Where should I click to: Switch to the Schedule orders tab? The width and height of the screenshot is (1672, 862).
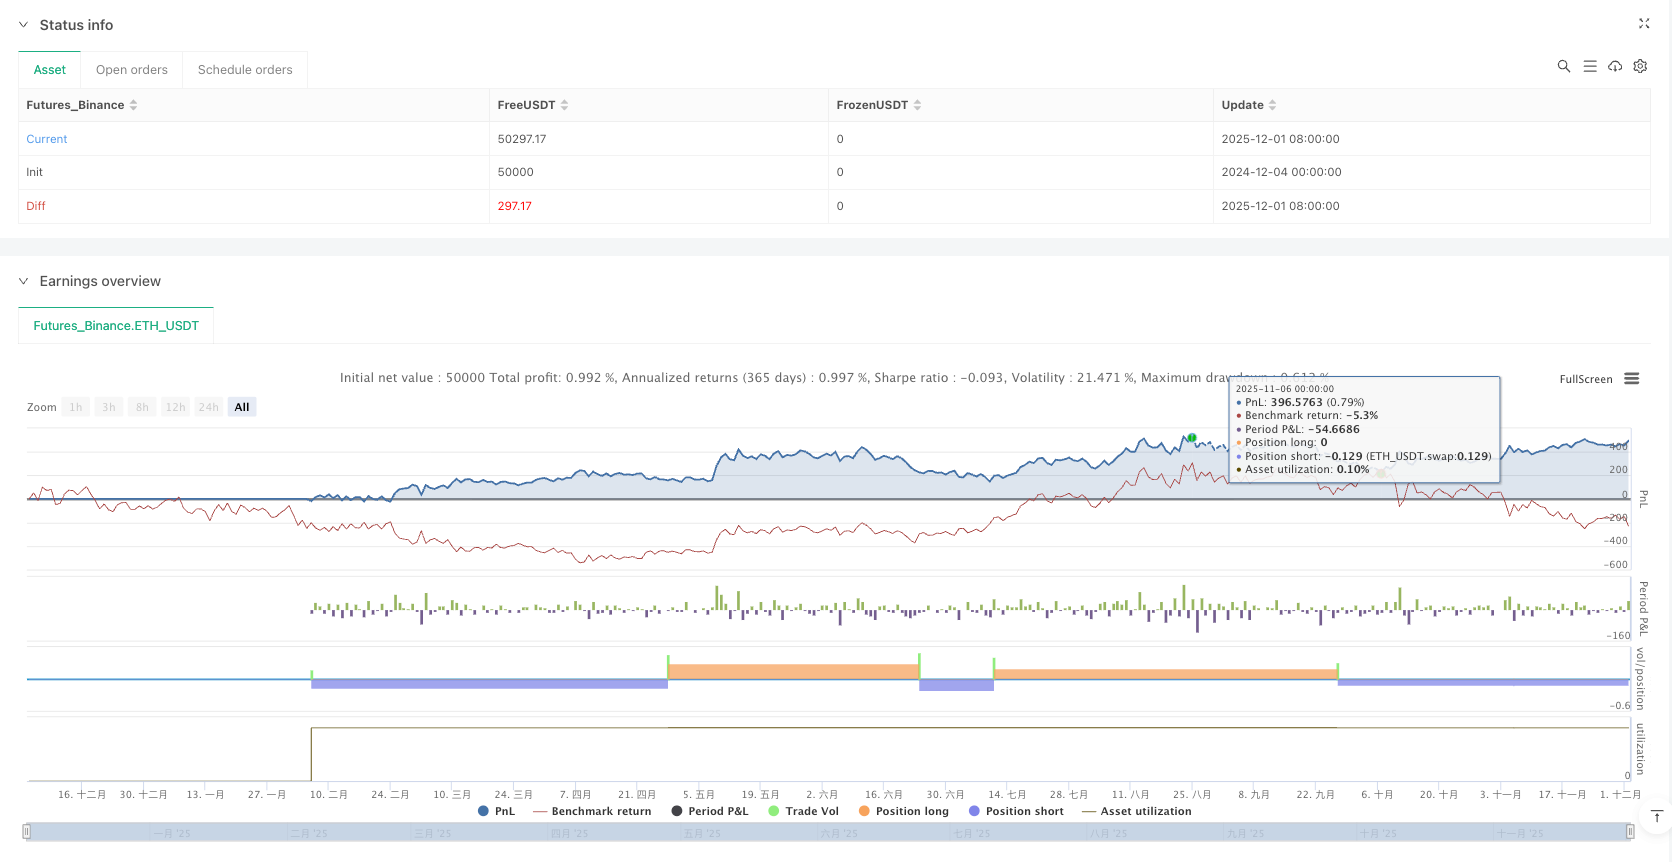point(245,70)
